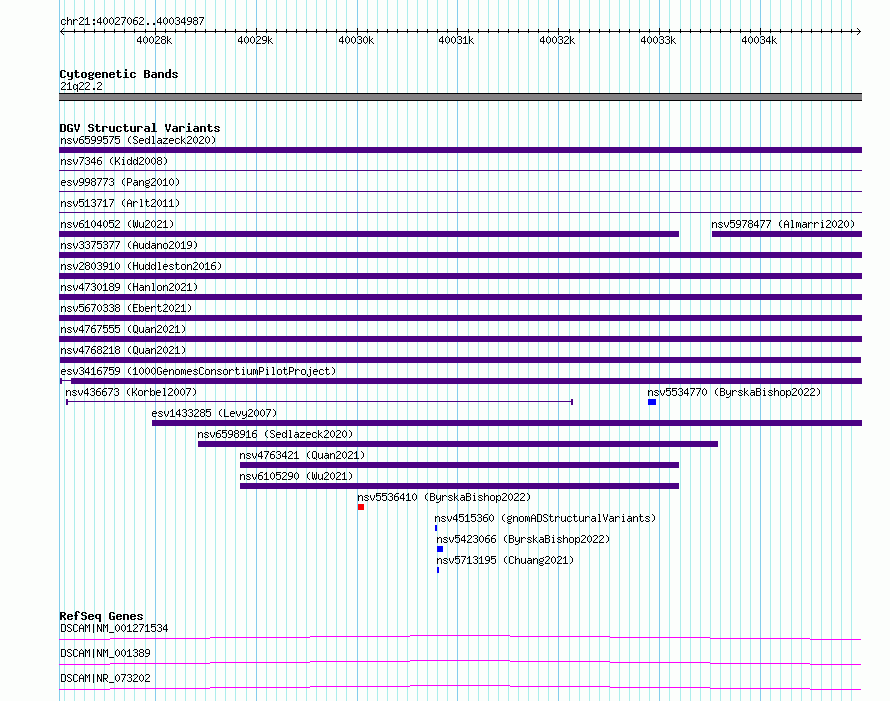
Task: Click the nsv6599575 (Sedlazeck2020) variant label
Action: (x=138, y=140)
